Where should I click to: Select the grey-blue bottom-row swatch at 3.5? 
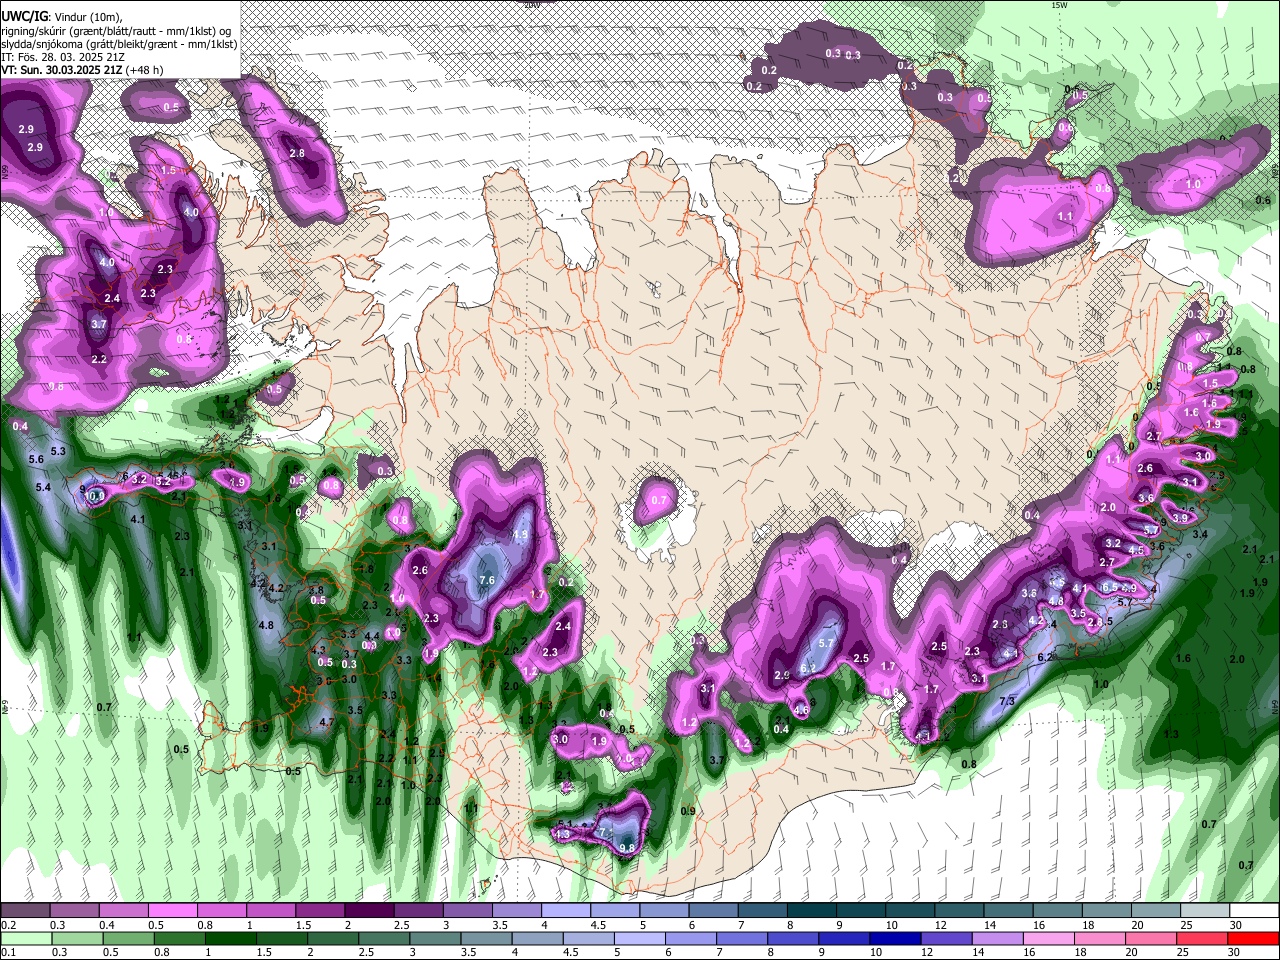pyautogui.click(x=486, y=938)
